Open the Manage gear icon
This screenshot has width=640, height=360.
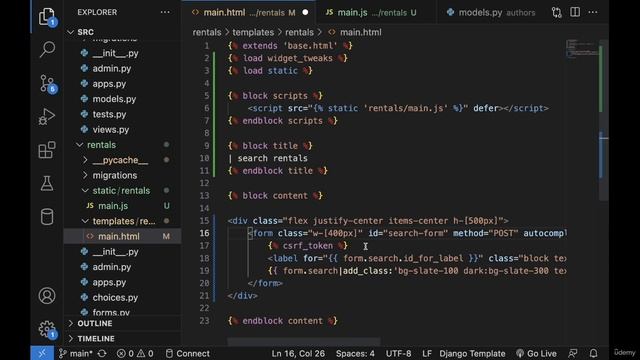[x=47, y=329]
